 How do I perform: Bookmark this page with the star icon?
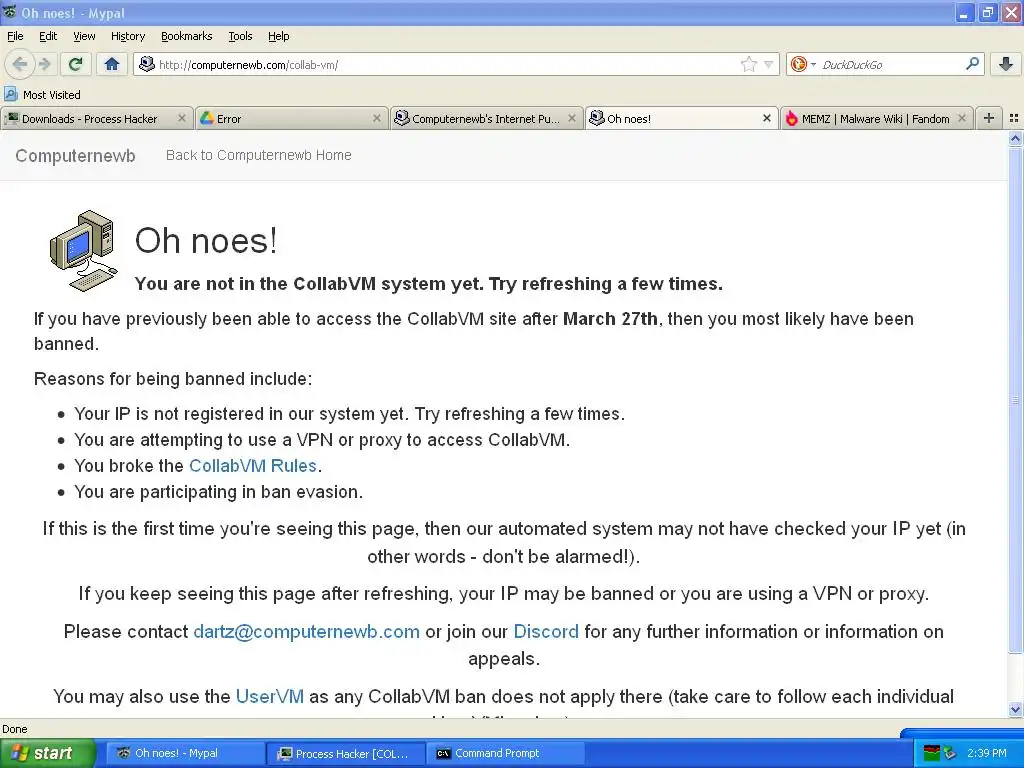coord(748,64)
